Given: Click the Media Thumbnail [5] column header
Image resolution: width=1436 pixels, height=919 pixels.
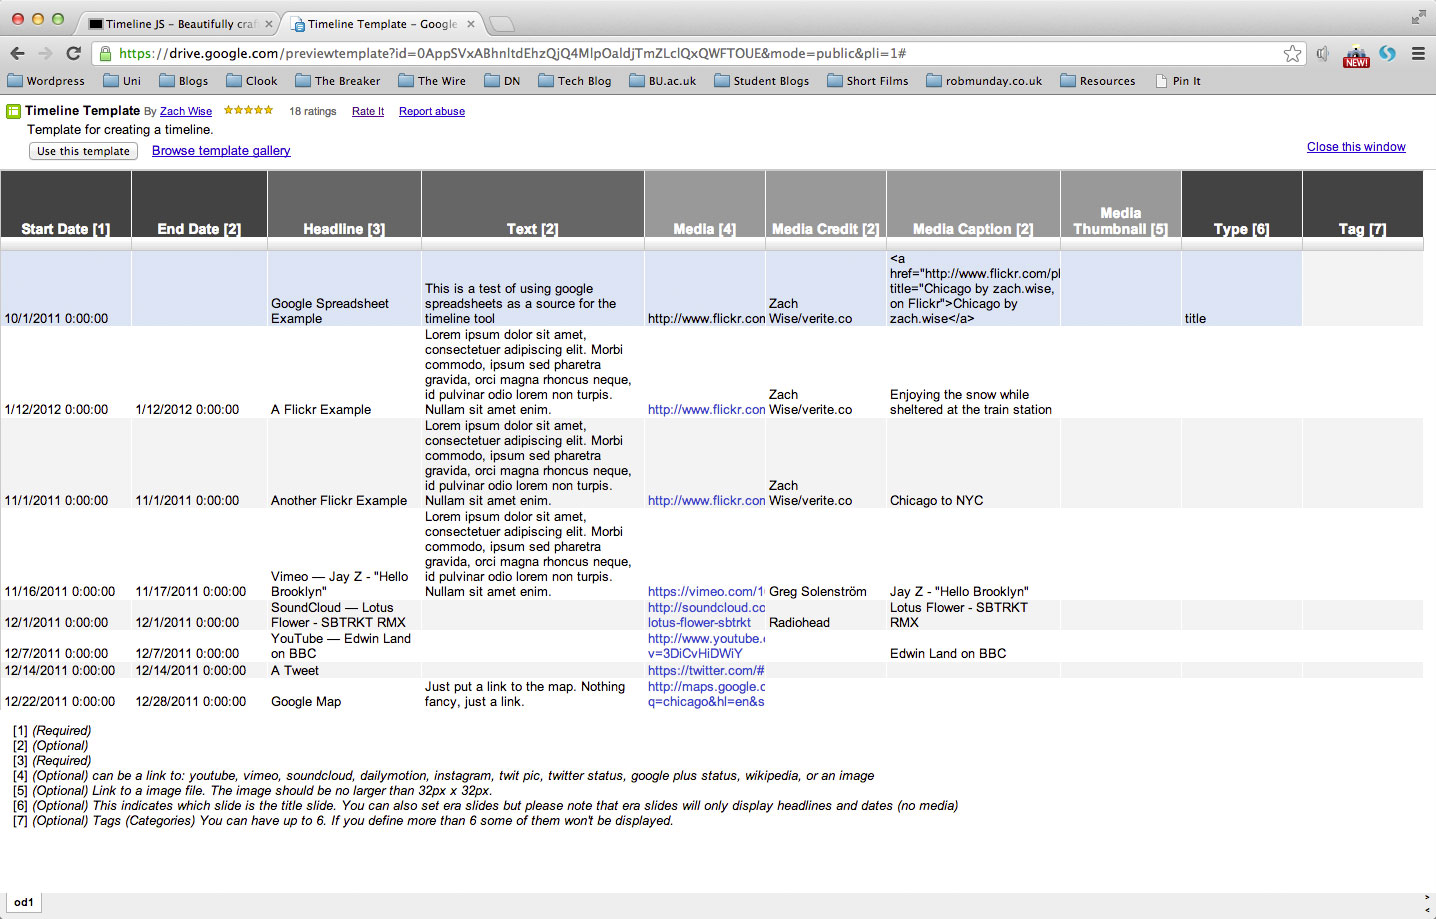Looking at the screenshot, I should tap(1121, 204).
